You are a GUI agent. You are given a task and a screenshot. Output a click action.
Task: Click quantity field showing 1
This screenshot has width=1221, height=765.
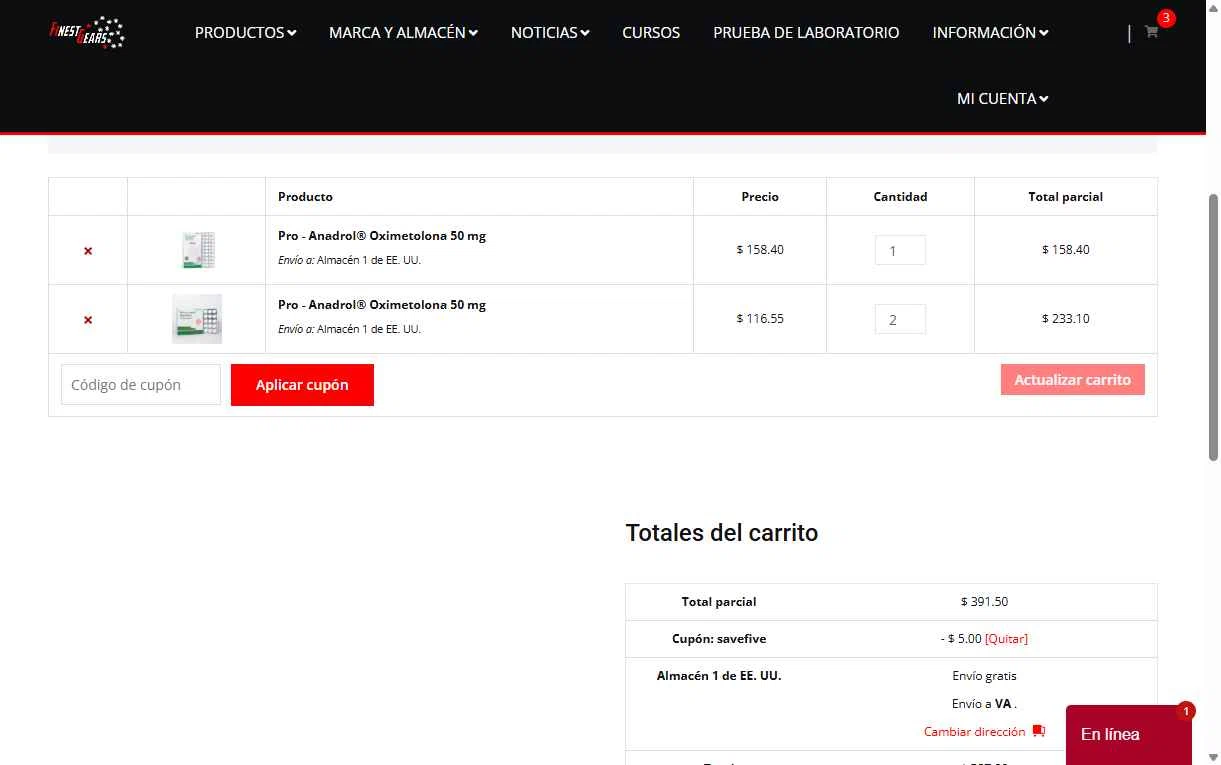pos(900,250)
